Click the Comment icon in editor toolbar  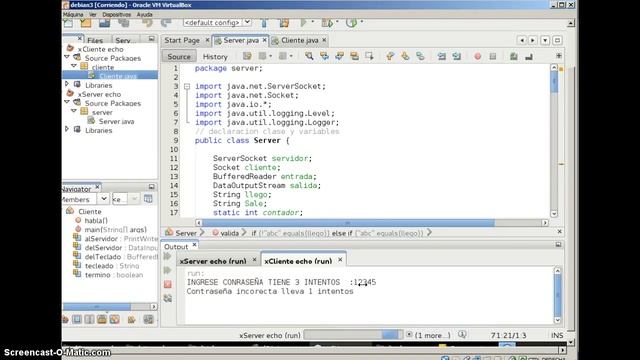(514, 56)
